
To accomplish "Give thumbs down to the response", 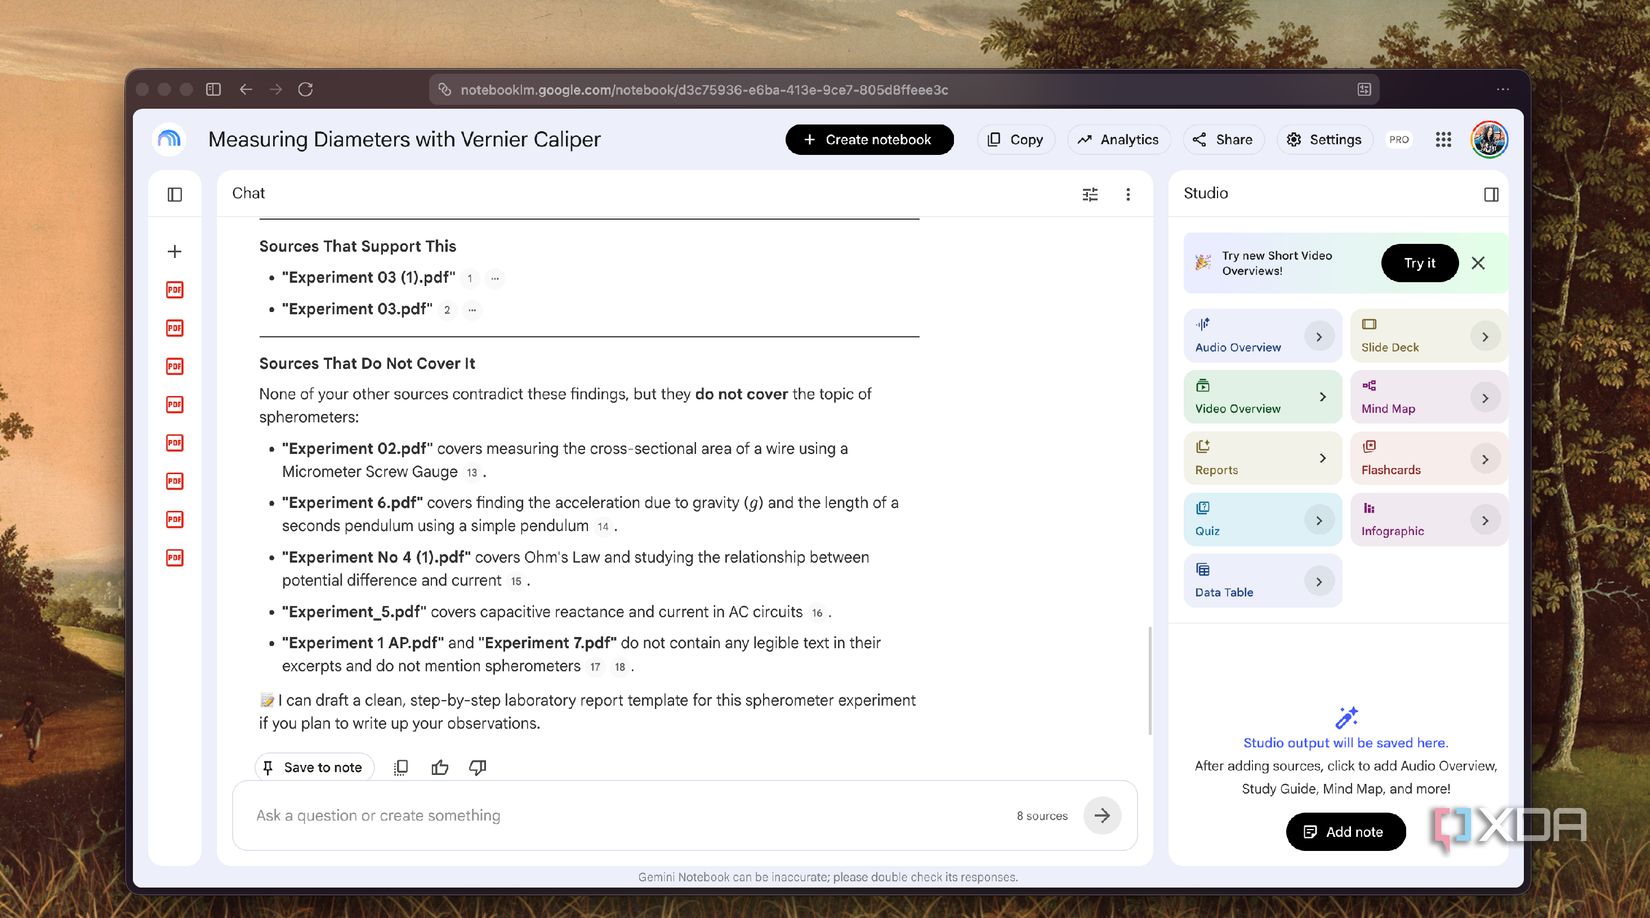I will click(478, 767).
